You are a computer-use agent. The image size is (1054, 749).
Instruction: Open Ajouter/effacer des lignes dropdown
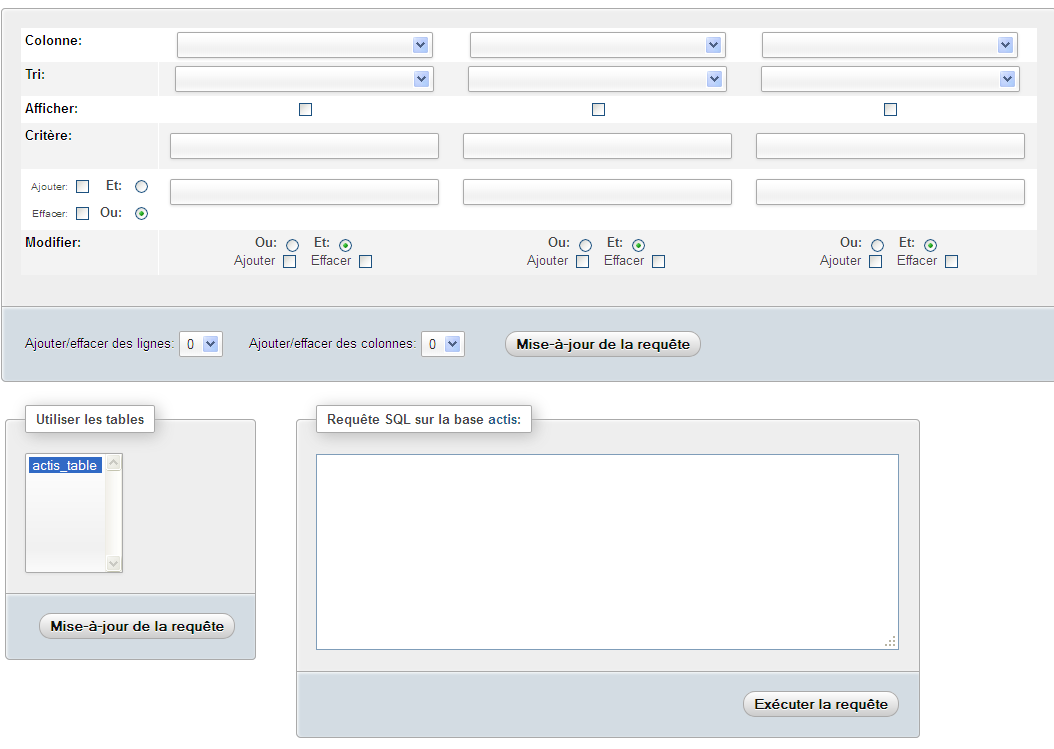[x=201, y=344]
